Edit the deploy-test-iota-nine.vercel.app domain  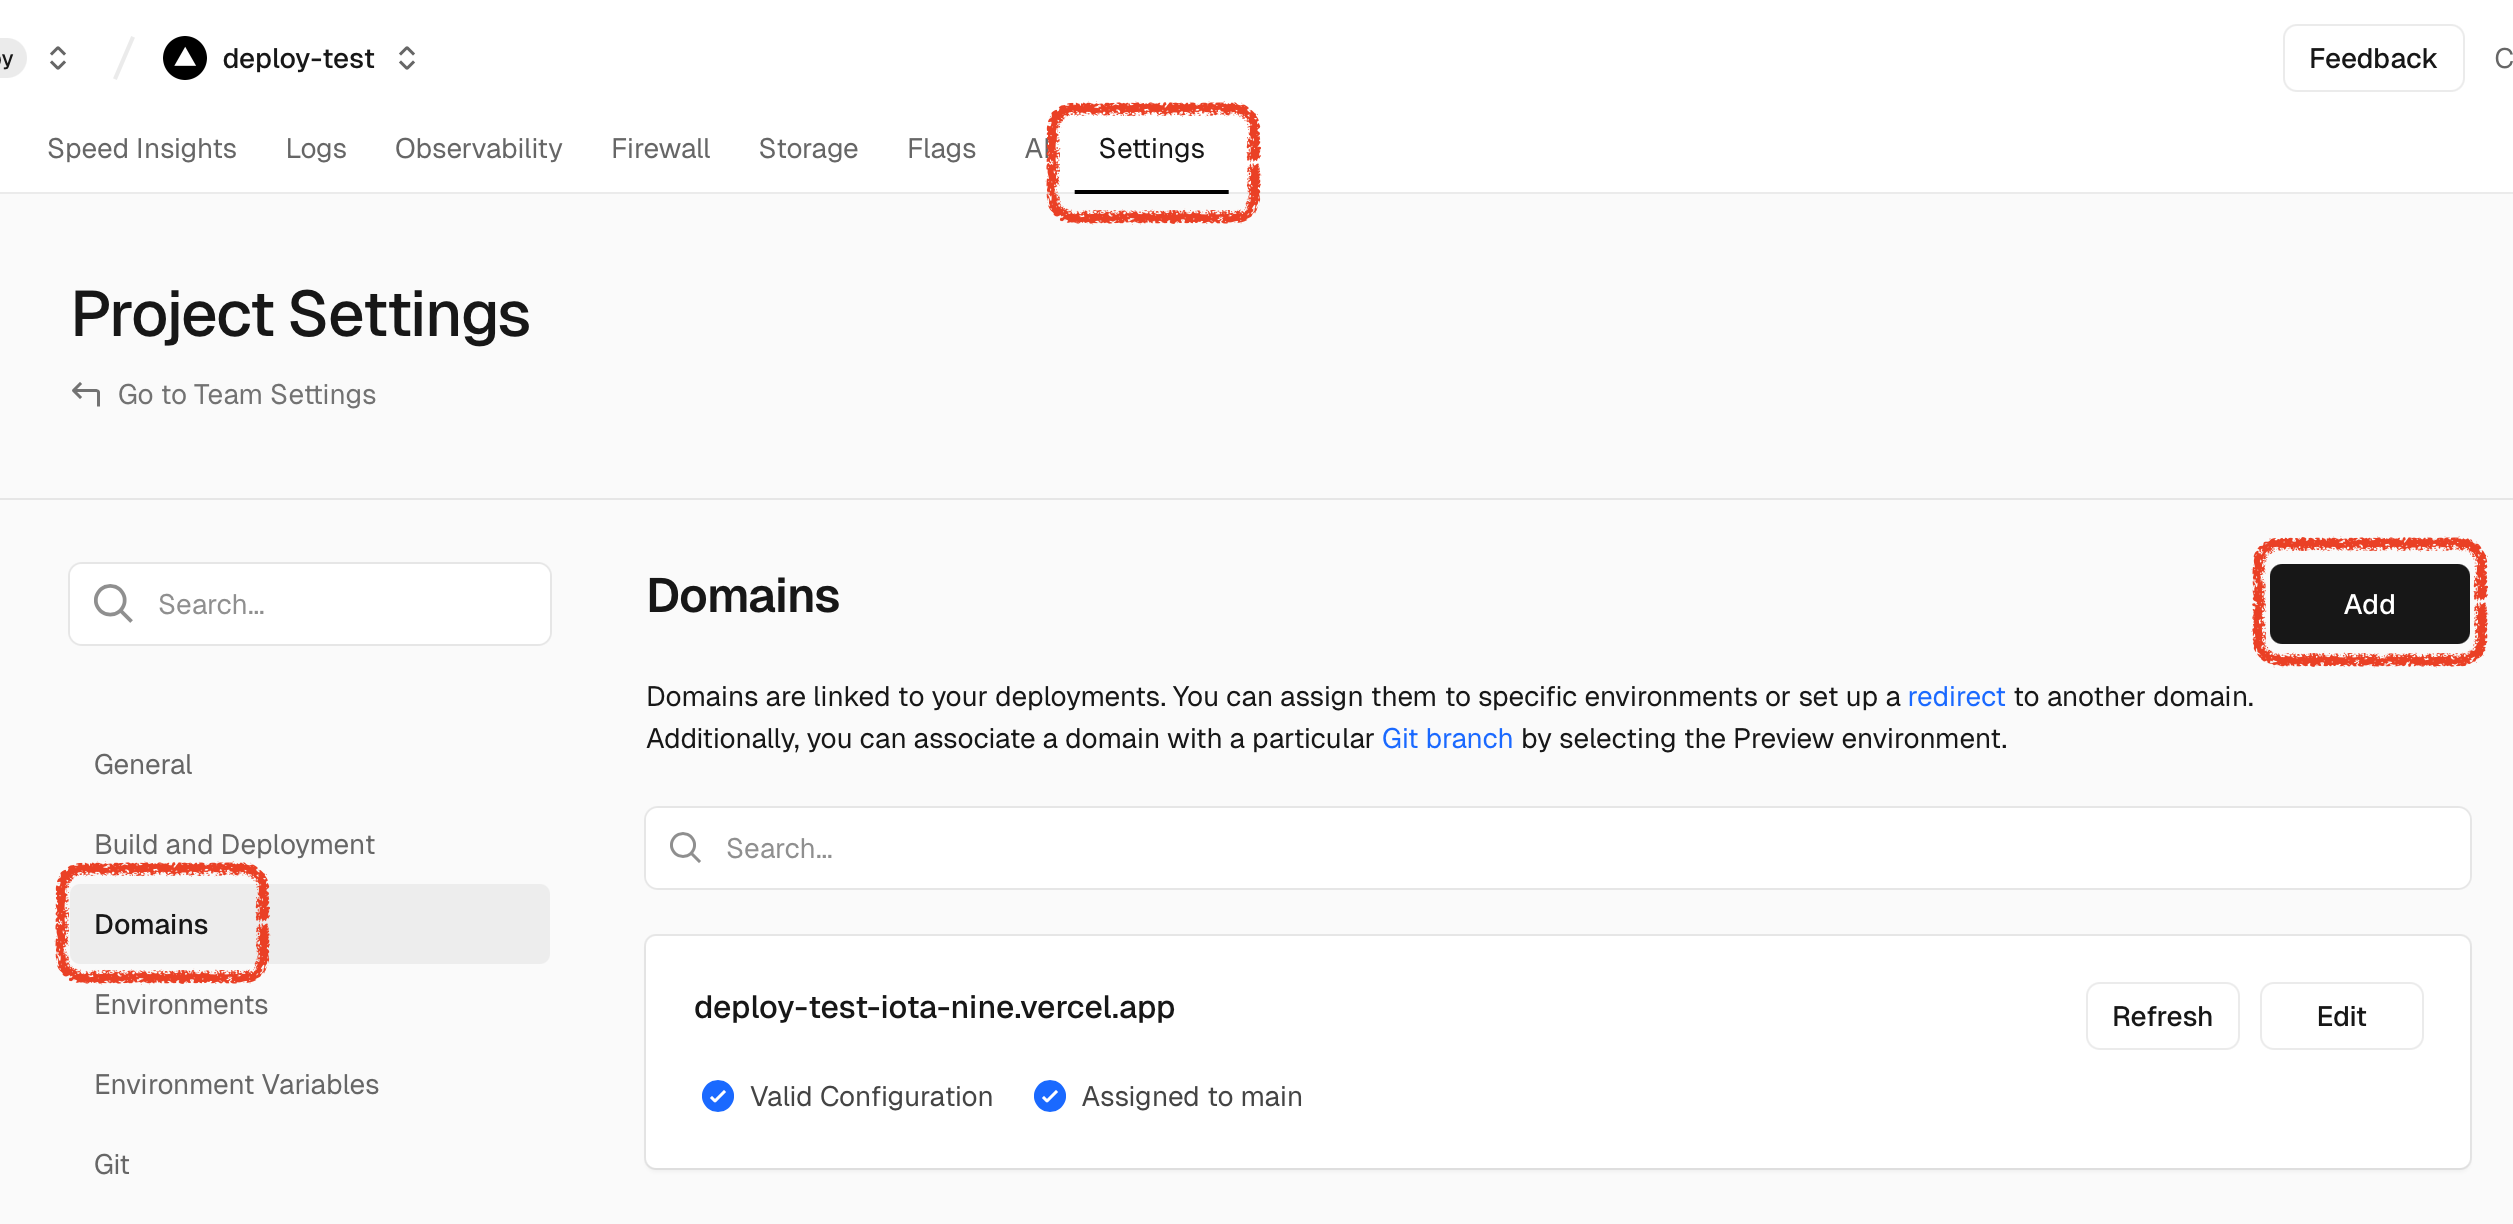(2340, 1016)
